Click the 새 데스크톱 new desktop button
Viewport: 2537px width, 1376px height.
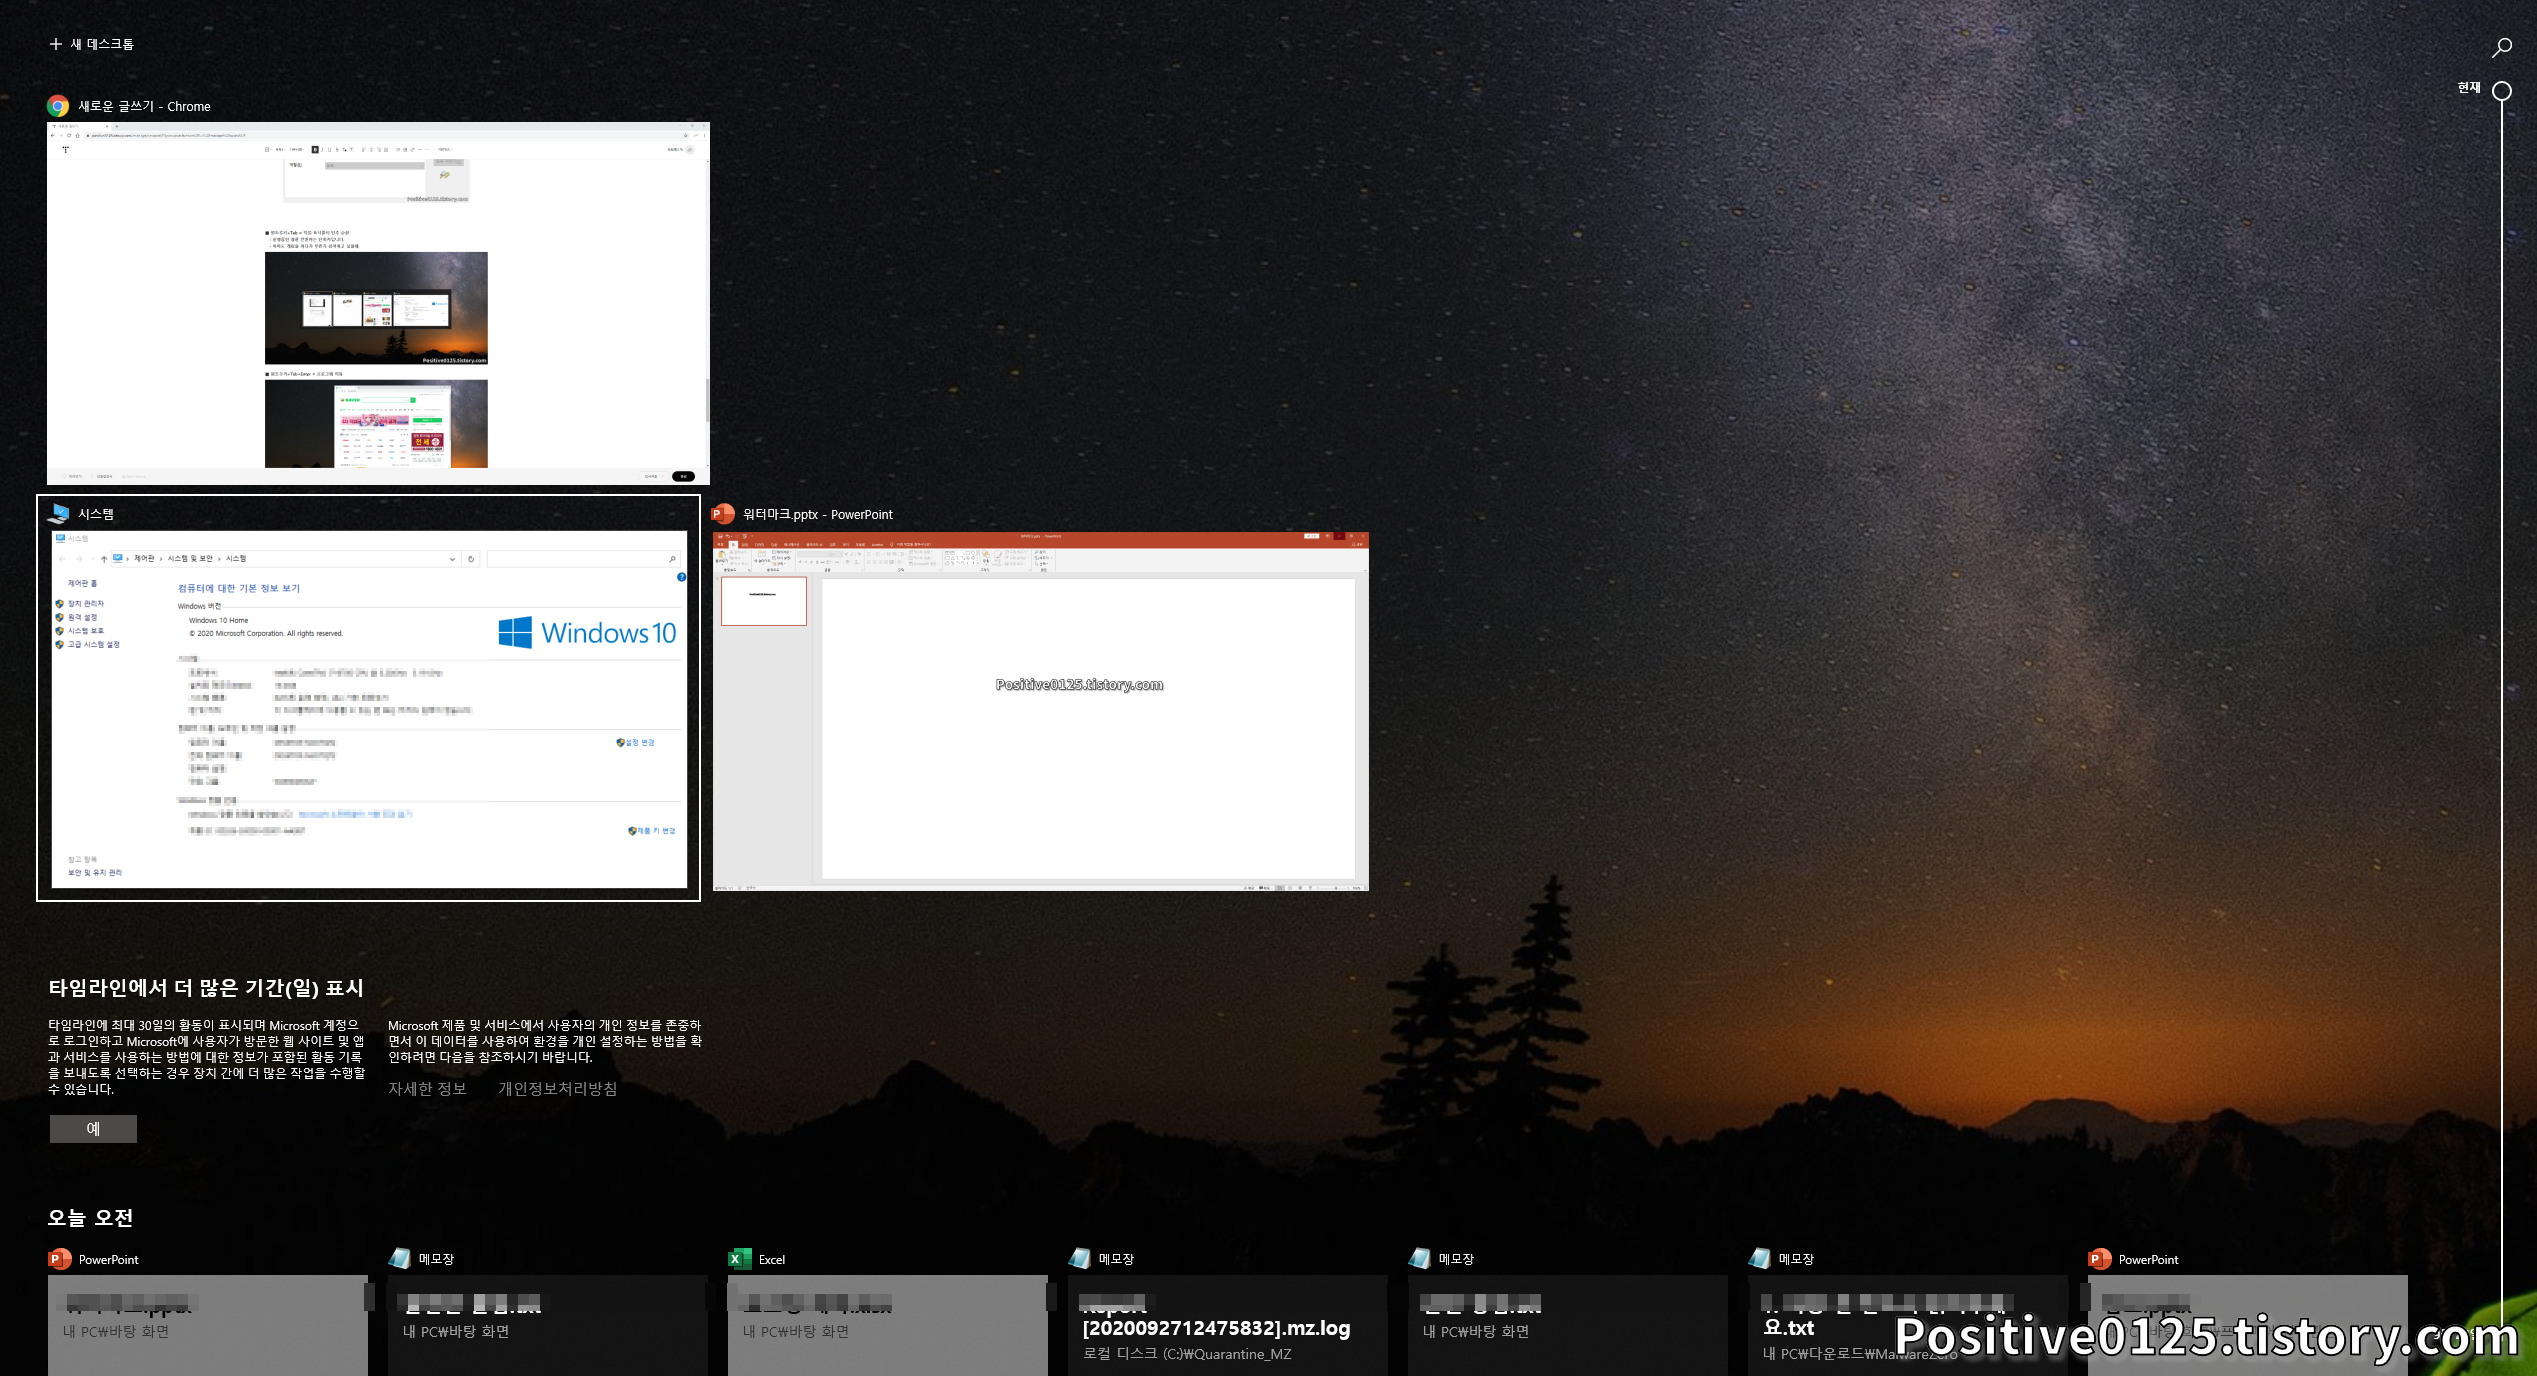(91, 44)
